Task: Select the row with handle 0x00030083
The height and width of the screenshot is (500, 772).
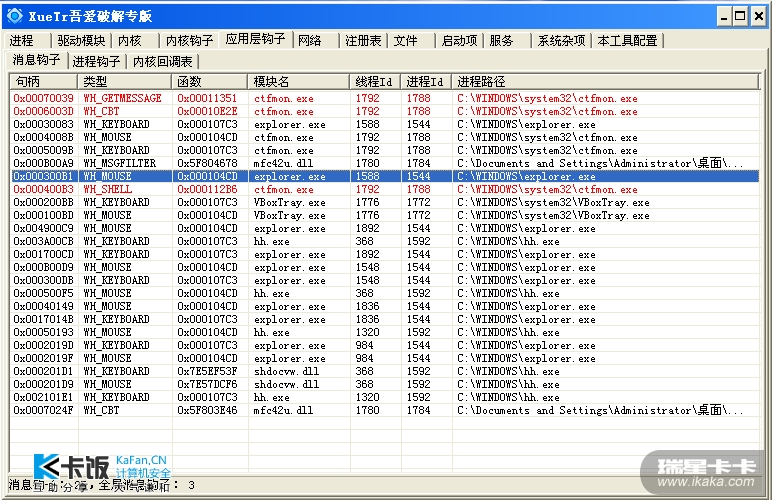Action: (x=384, y=124)
